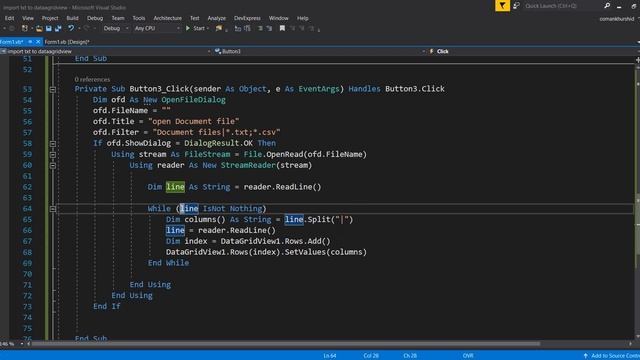Click the 'Ln 64' status bar indicator
The height and width of the screenshot is (360, 640).
click(330, 356)
